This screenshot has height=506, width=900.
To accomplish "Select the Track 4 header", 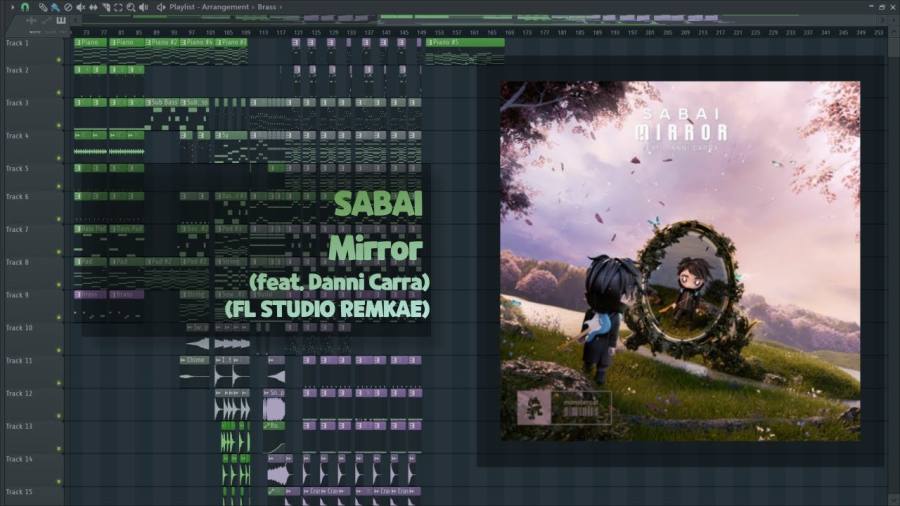I will pyautogui.click(x=32, y=146).
